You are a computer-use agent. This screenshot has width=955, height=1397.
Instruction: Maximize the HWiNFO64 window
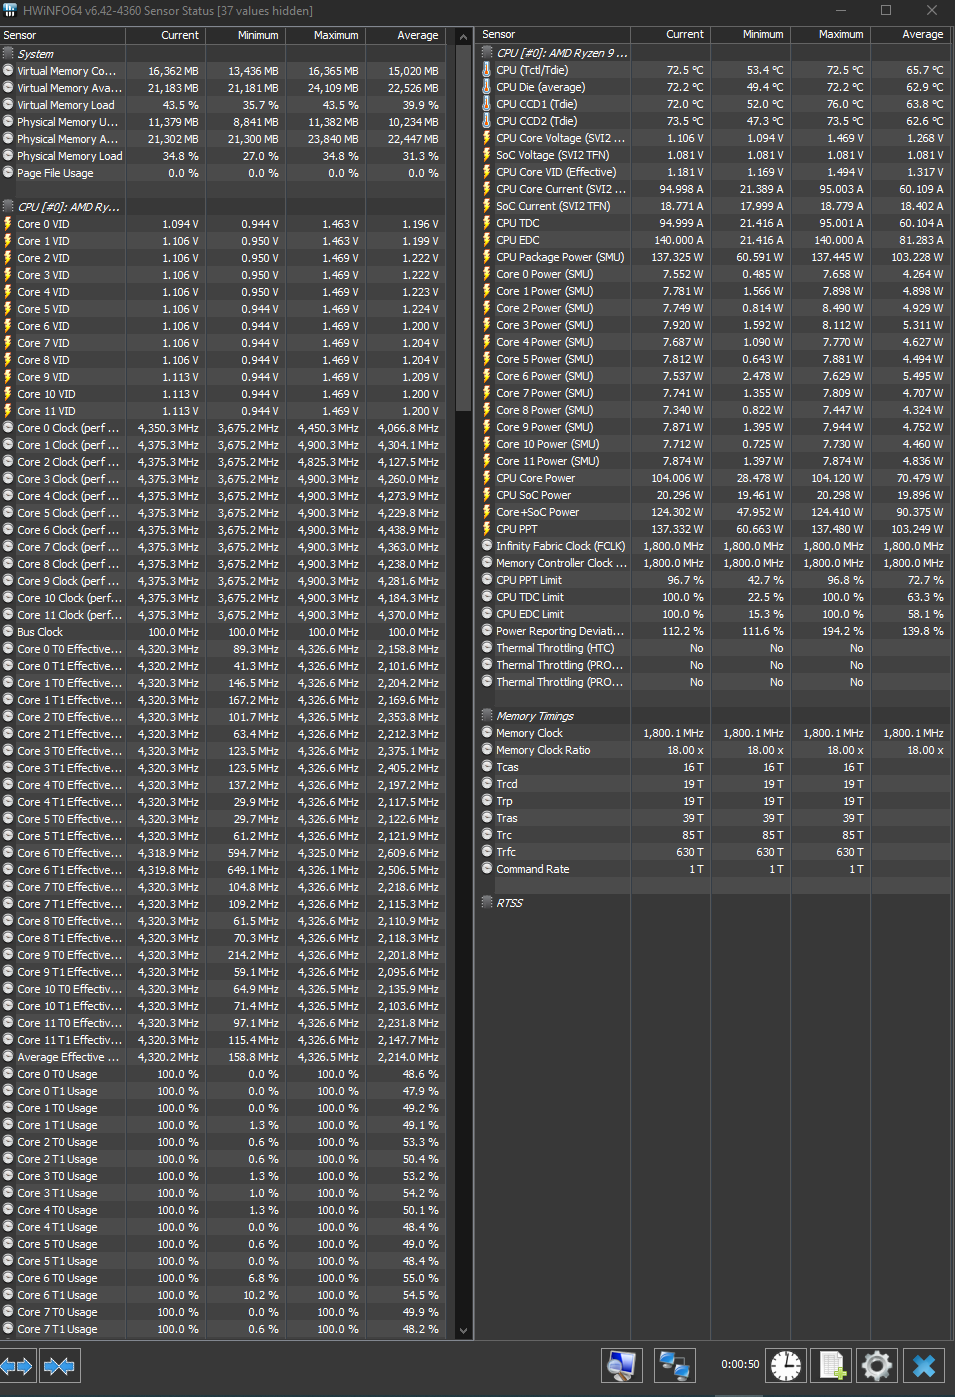[886, 10]
